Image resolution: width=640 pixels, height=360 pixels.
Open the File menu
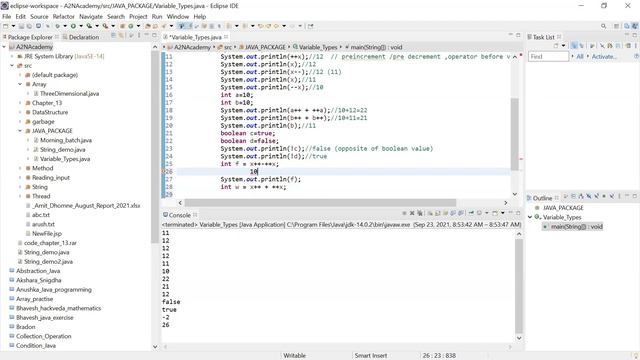[x=7, y=16]
